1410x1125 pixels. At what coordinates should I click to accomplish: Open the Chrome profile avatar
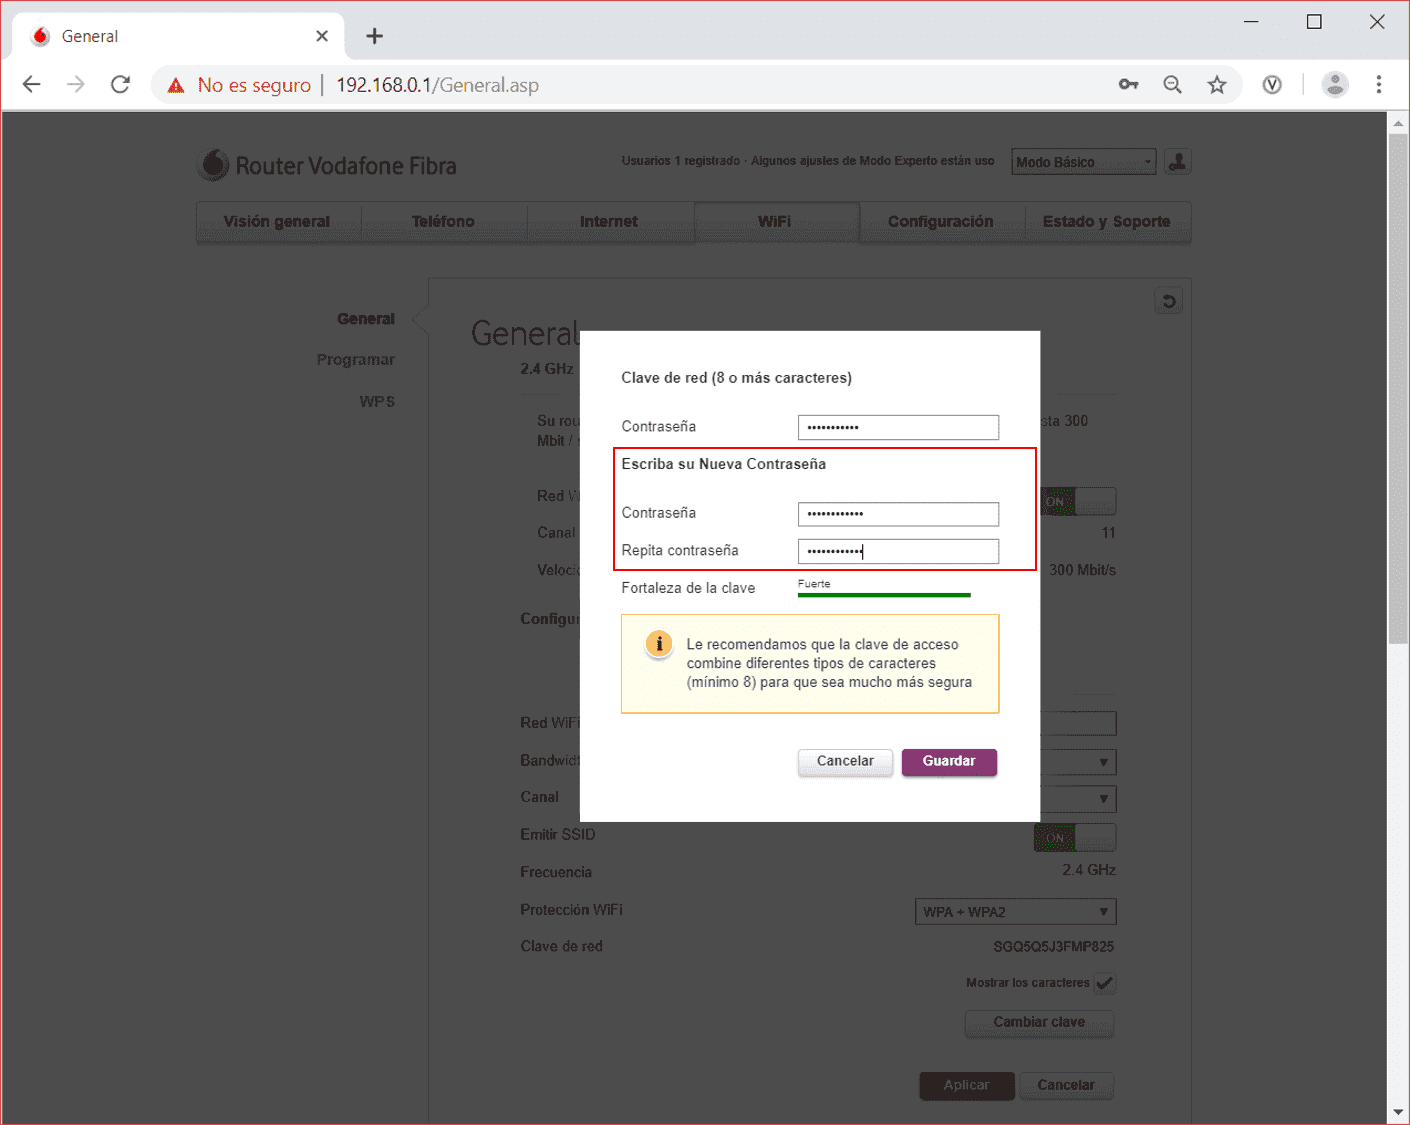coord(1334,85)
